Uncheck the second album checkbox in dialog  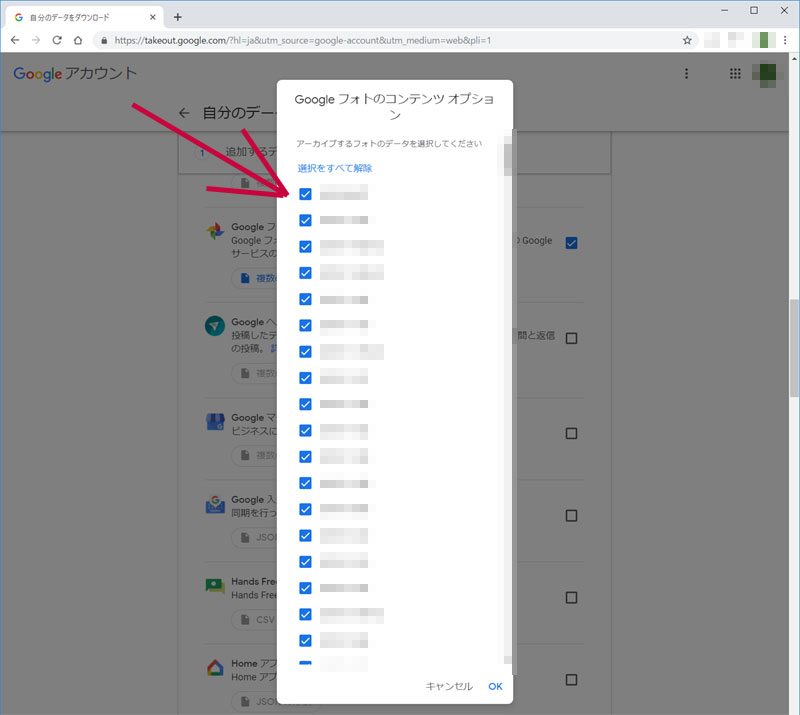(x=305, y=220)
